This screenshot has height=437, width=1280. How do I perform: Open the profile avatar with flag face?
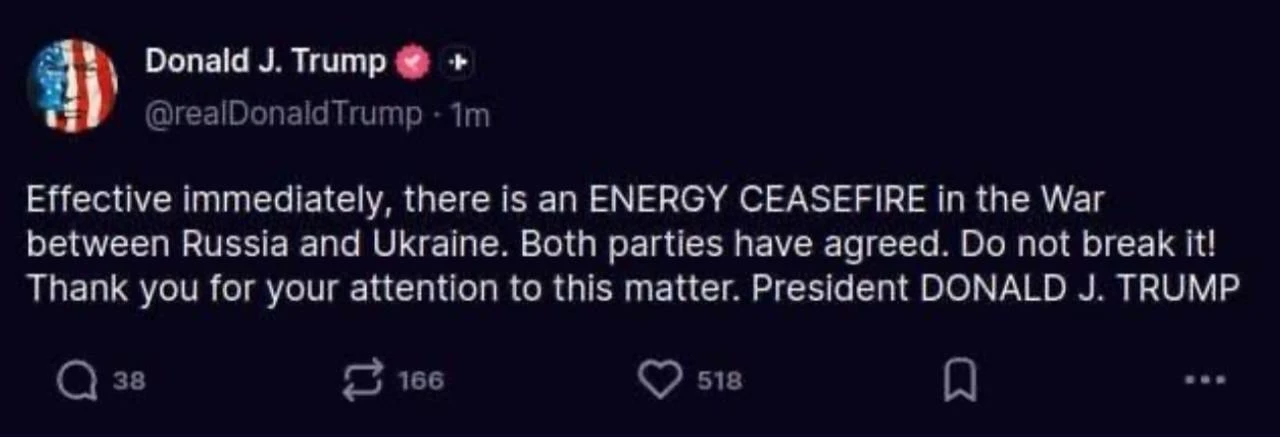pyautogui.click(x=74, y=85)
